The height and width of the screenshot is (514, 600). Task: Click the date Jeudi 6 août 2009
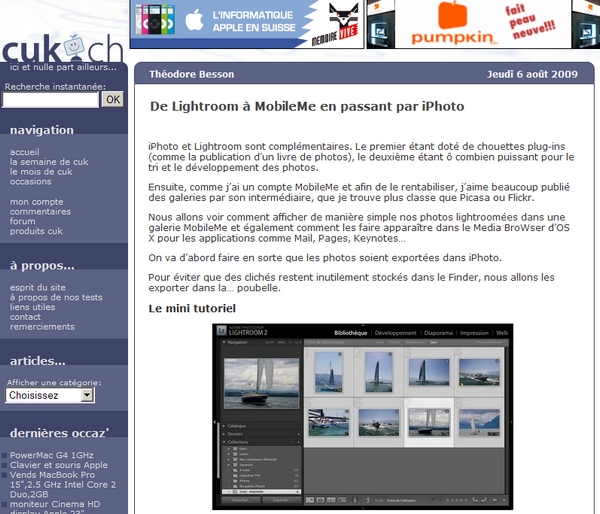[x=532, y=74]
